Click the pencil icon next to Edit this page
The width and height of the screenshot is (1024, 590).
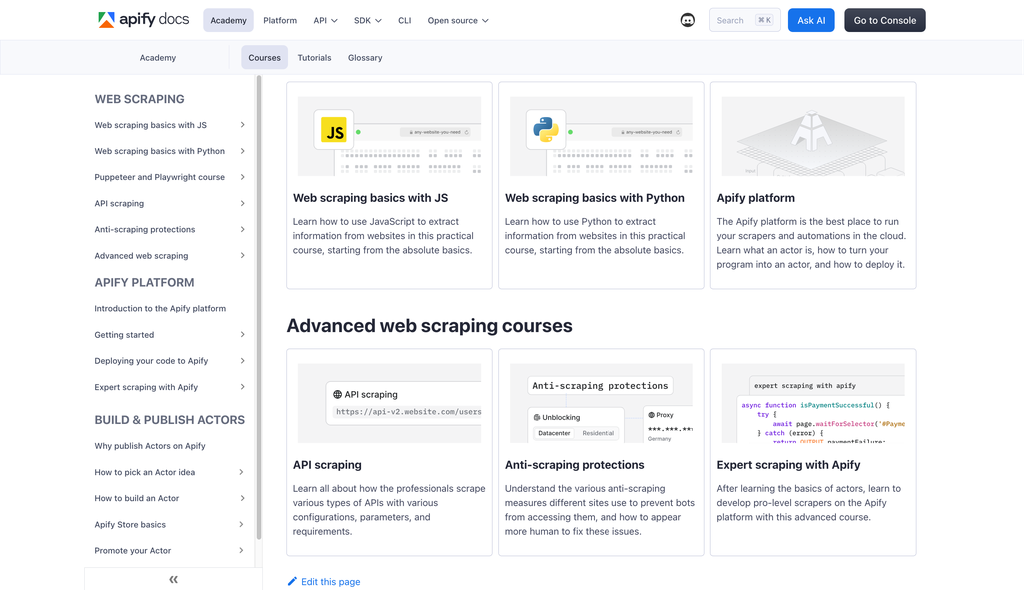[292, 581]
